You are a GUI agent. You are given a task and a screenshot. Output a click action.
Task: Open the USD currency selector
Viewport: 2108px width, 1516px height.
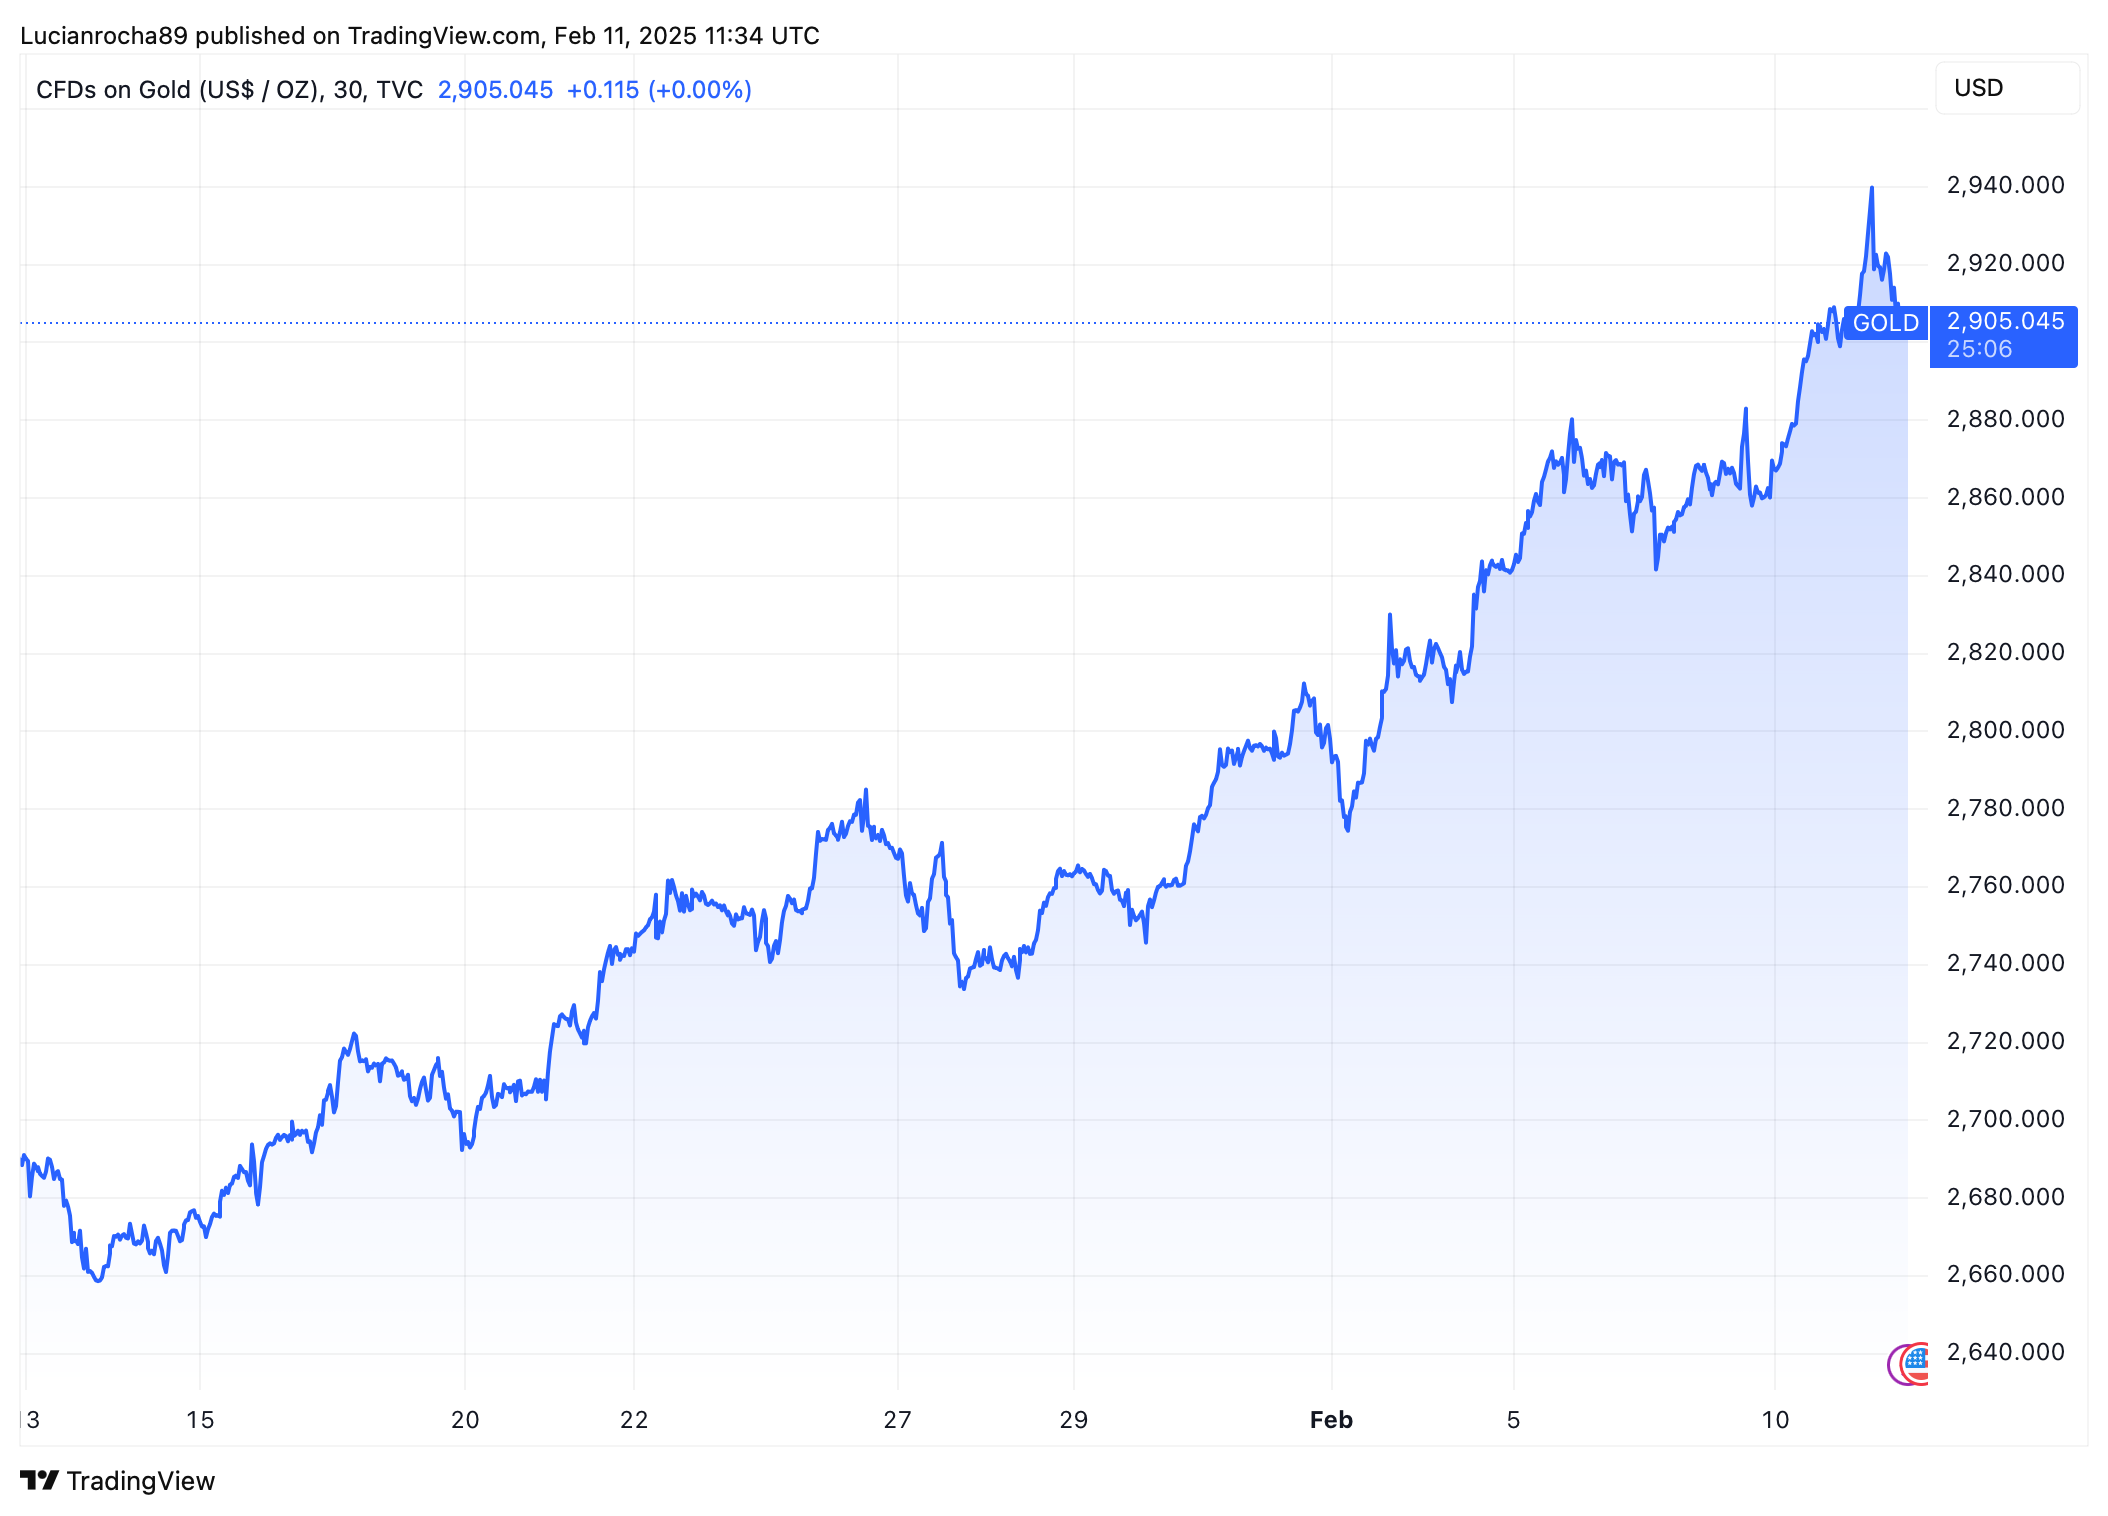[x=2007, y=88]
